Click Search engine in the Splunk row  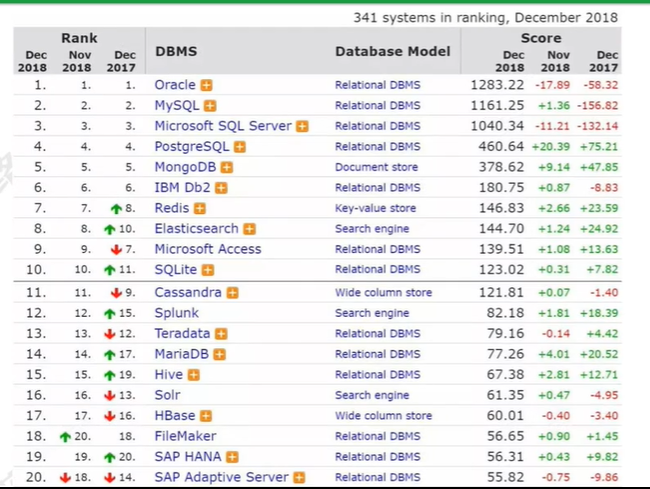pos(372,313)
